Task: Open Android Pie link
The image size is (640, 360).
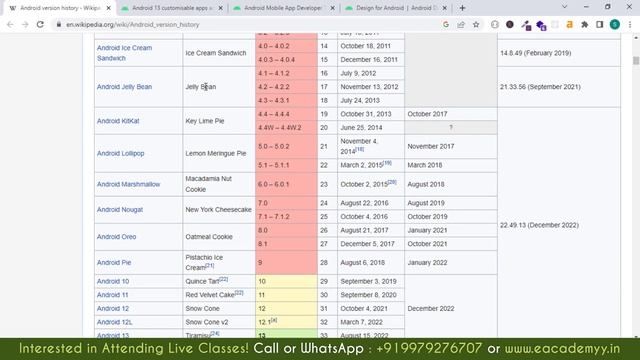Action: pos(114,262)
